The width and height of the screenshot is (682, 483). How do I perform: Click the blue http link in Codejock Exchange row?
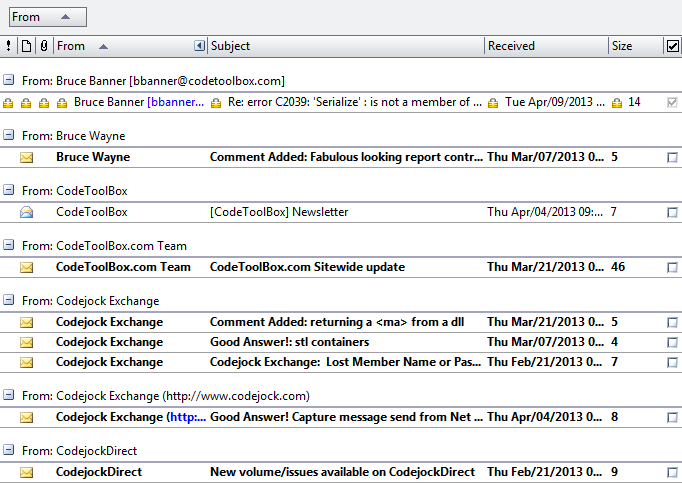tap(188, 417)
